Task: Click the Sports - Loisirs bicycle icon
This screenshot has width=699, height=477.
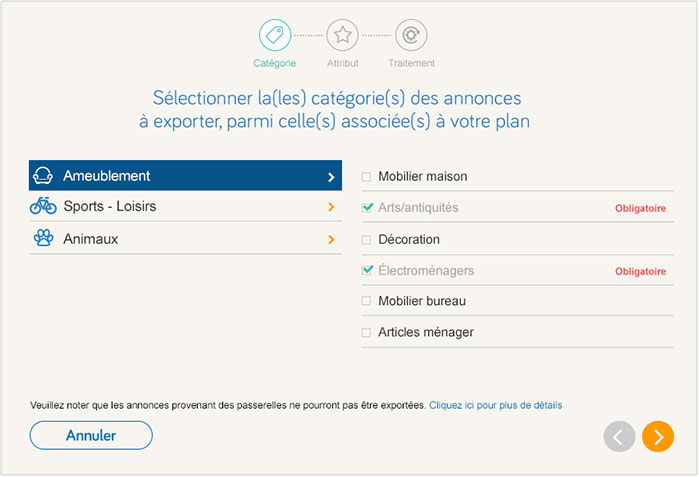Action: point(43,207)
